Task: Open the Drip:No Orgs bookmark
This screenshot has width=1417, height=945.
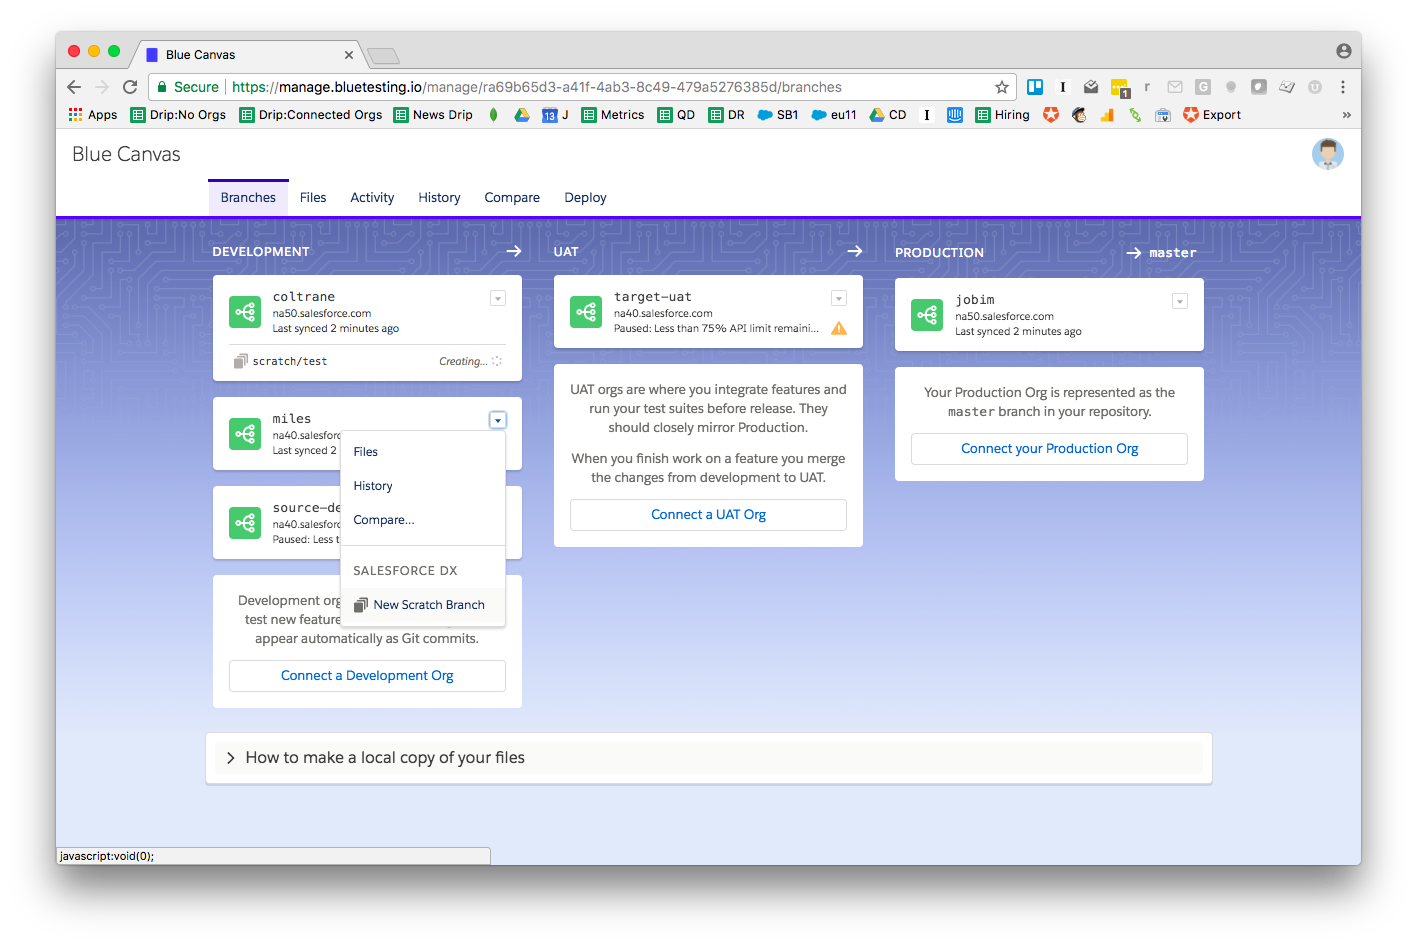Action: click(178, 115)
